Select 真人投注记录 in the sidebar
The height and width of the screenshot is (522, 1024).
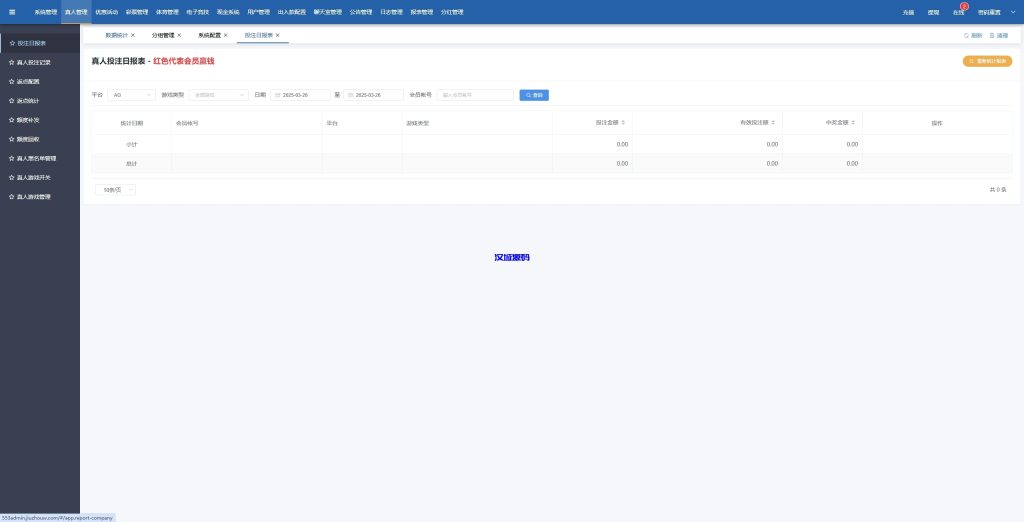(34, 62)
